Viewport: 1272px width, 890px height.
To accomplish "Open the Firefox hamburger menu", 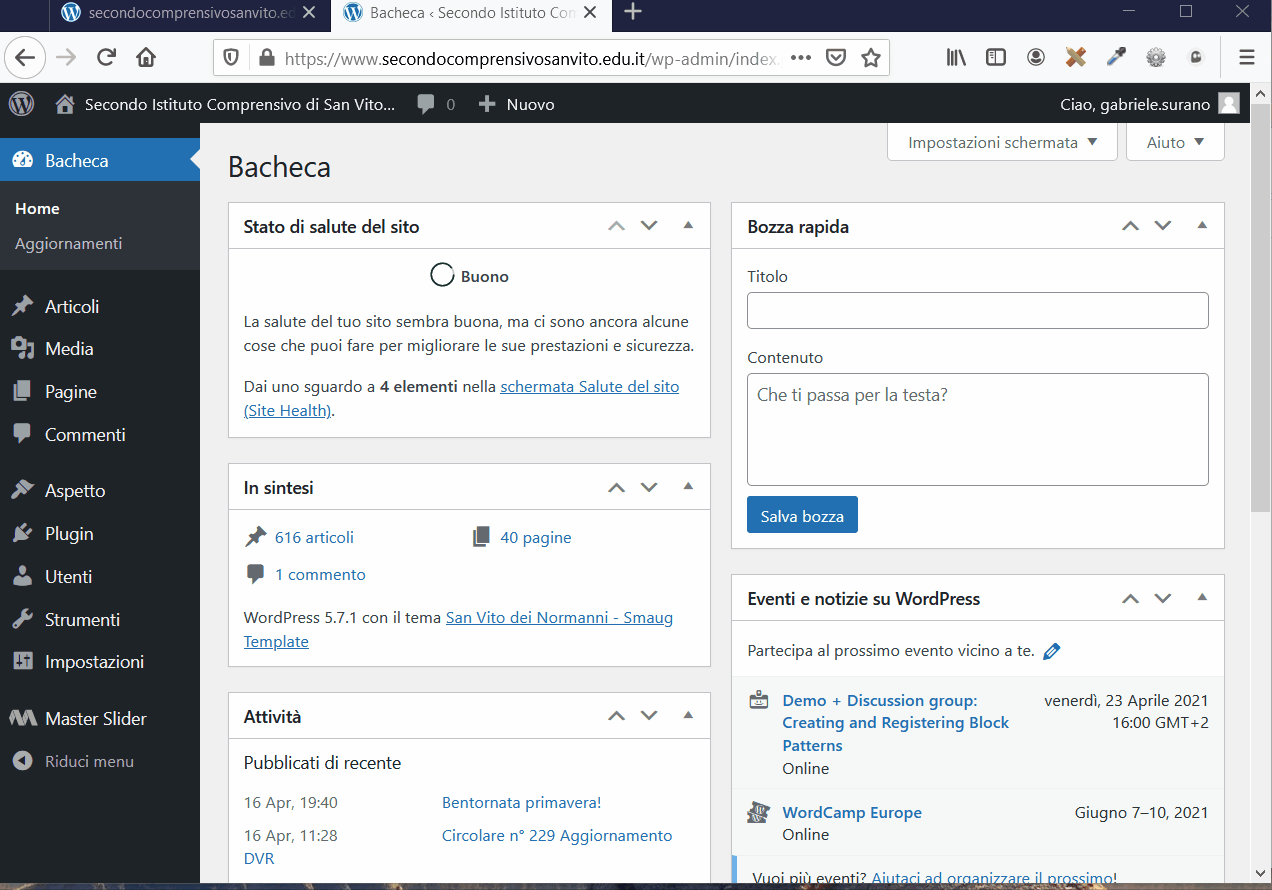I will pyautogui.click(x=1246, y=58).
